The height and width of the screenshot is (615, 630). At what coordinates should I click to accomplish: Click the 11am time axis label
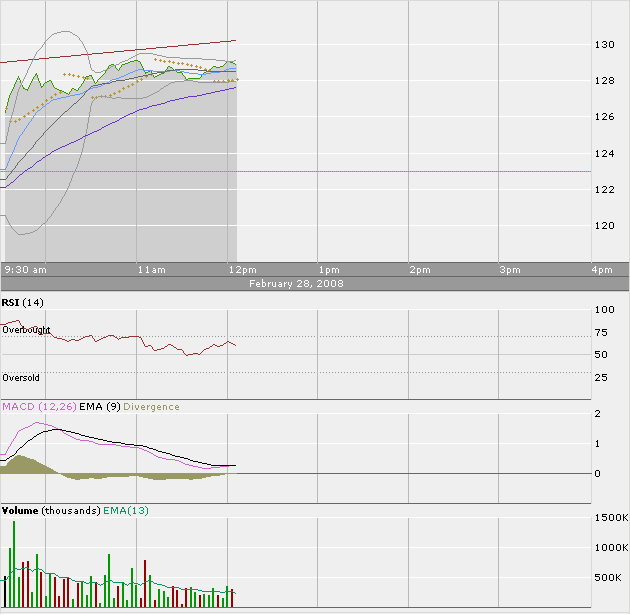(151, 270)
